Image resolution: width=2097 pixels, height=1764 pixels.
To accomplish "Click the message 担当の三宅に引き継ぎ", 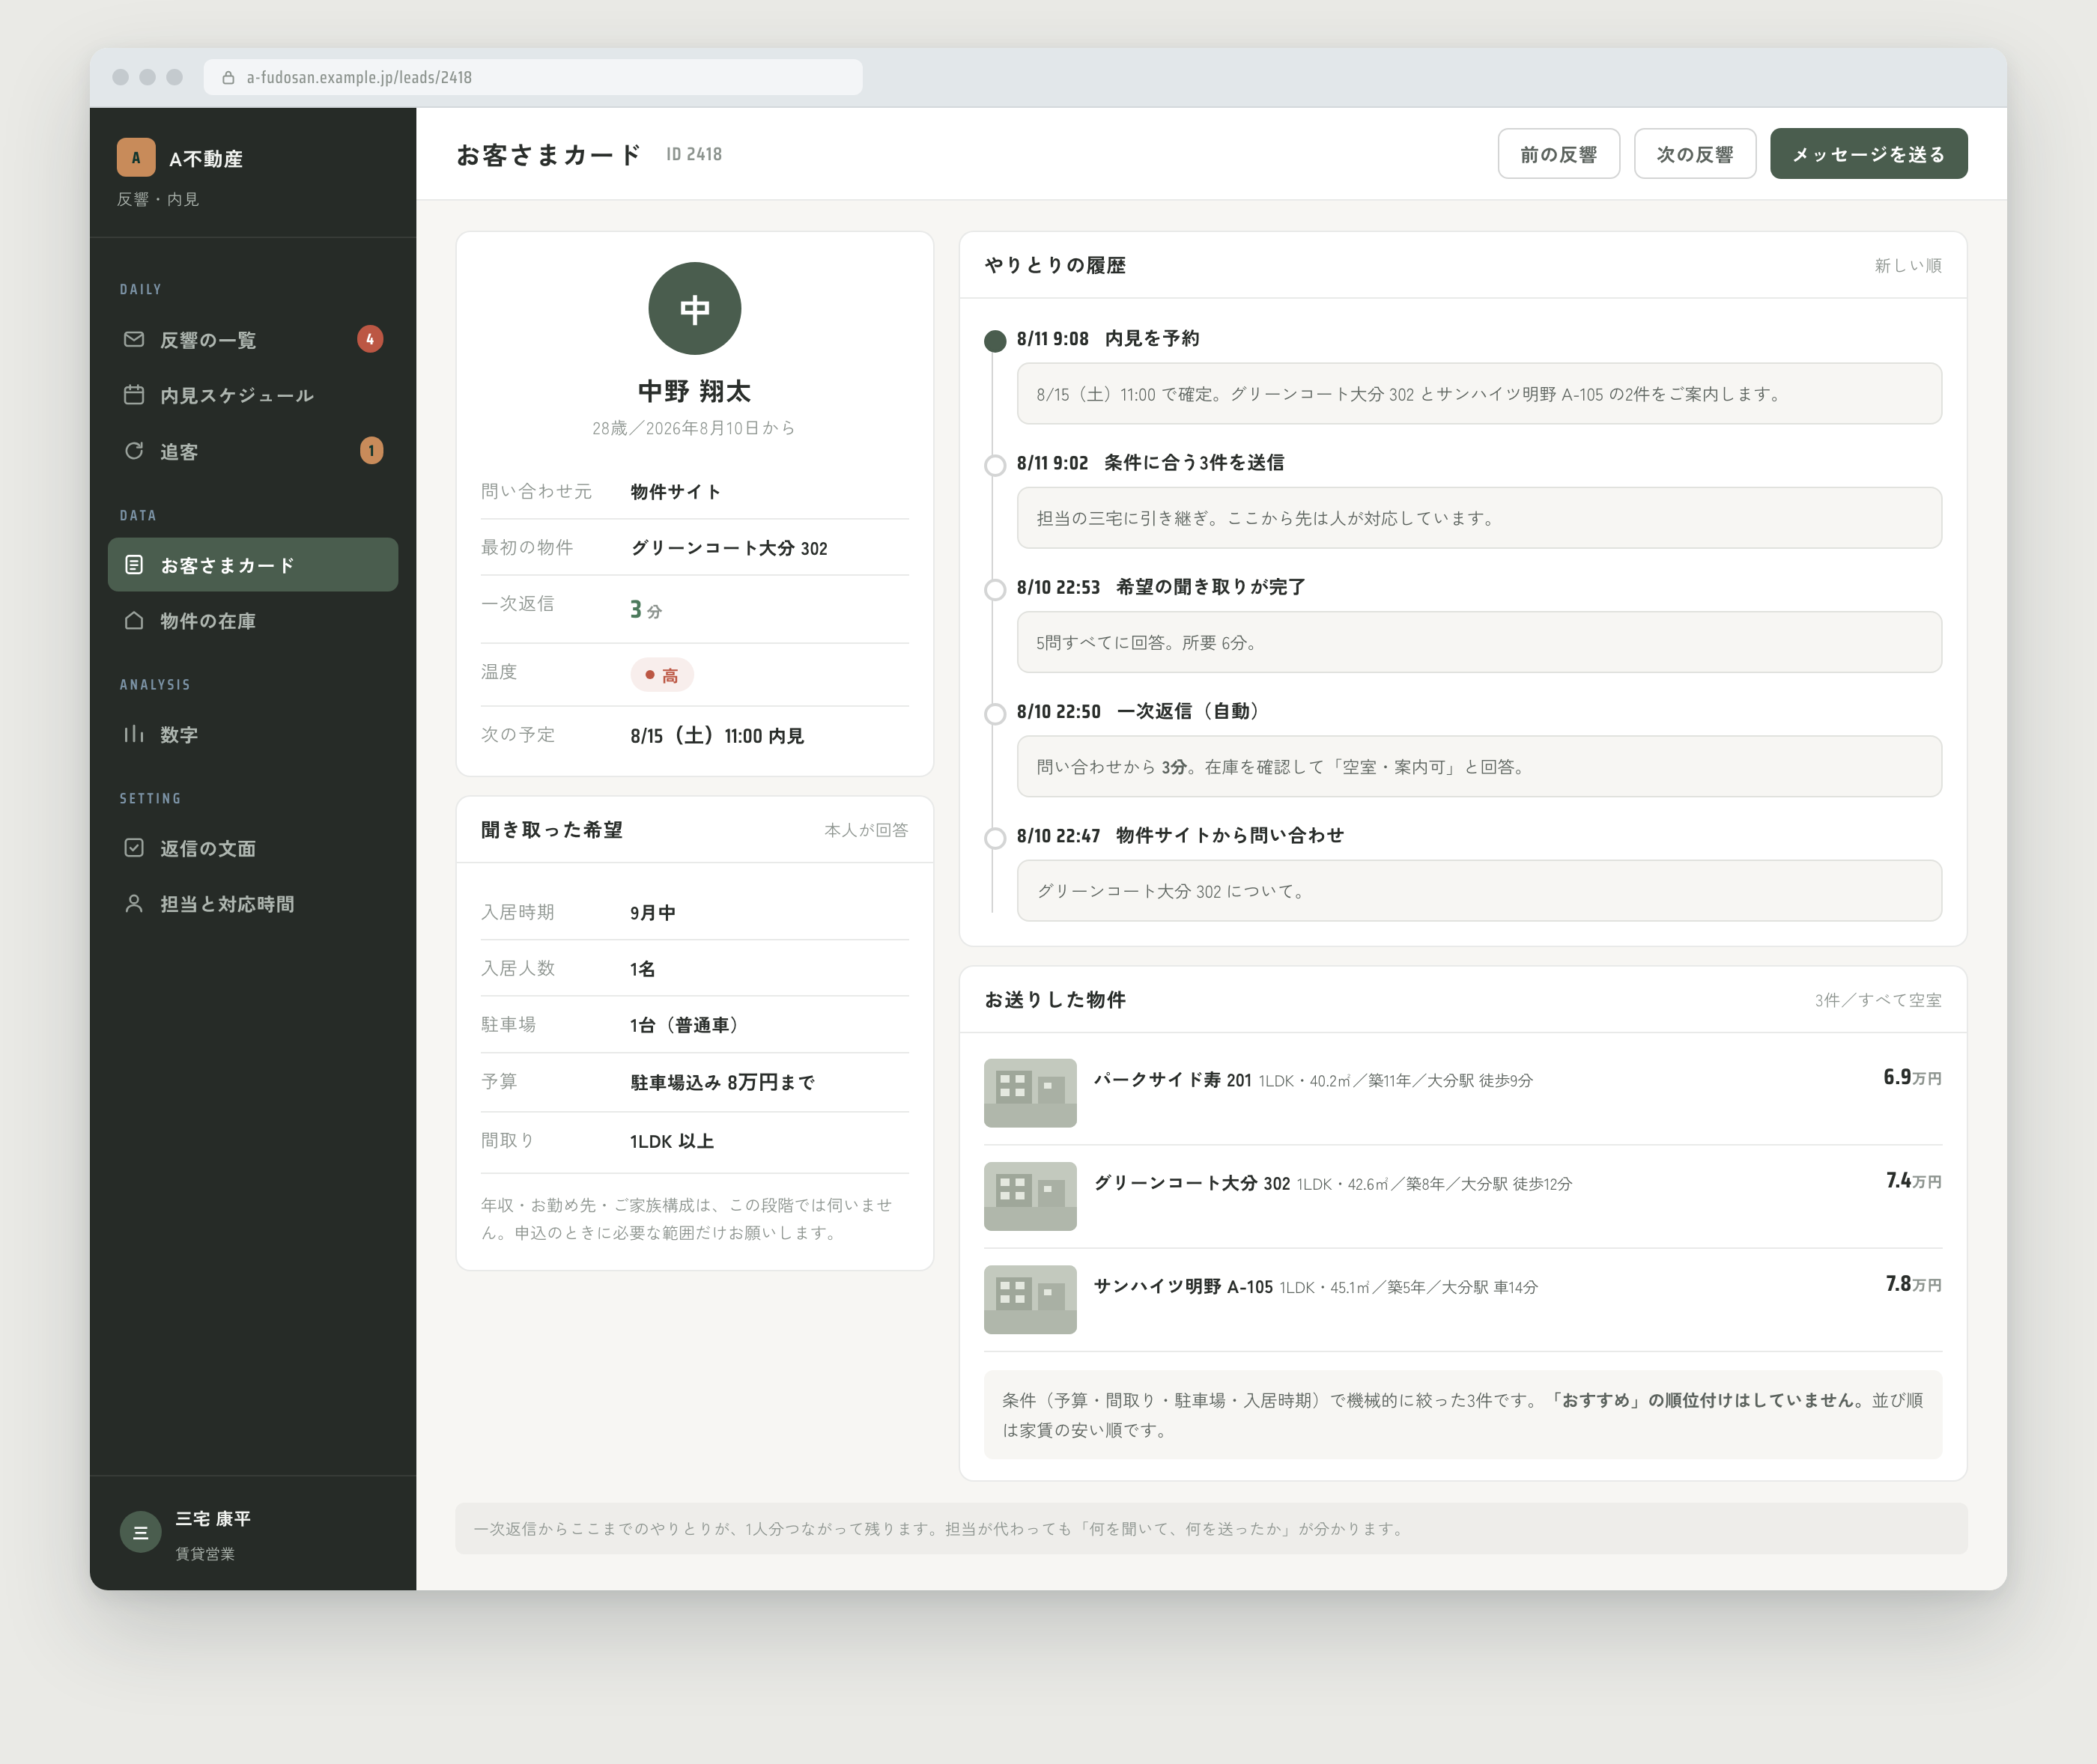I will coord(1479,518).
